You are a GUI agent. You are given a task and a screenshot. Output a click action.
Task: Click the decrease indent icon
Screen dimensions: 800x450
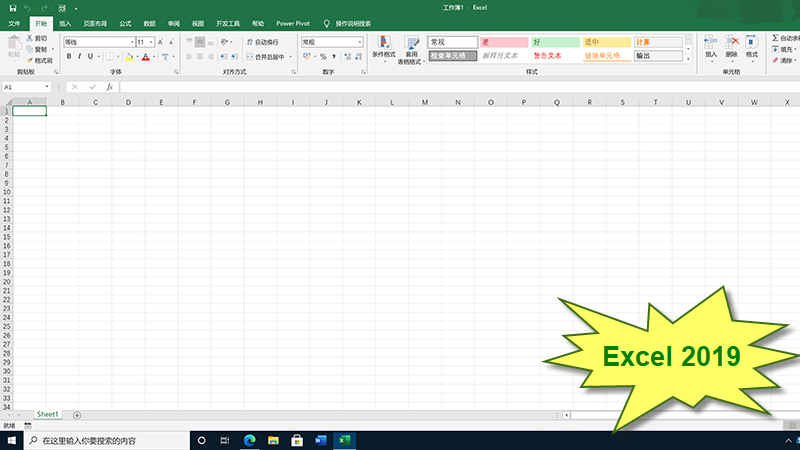pos(223,57)
